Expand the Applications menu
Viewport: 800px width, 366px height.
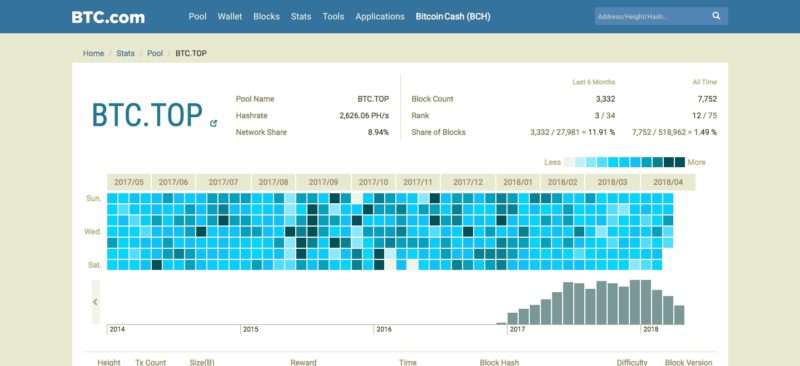pos(380,16)
